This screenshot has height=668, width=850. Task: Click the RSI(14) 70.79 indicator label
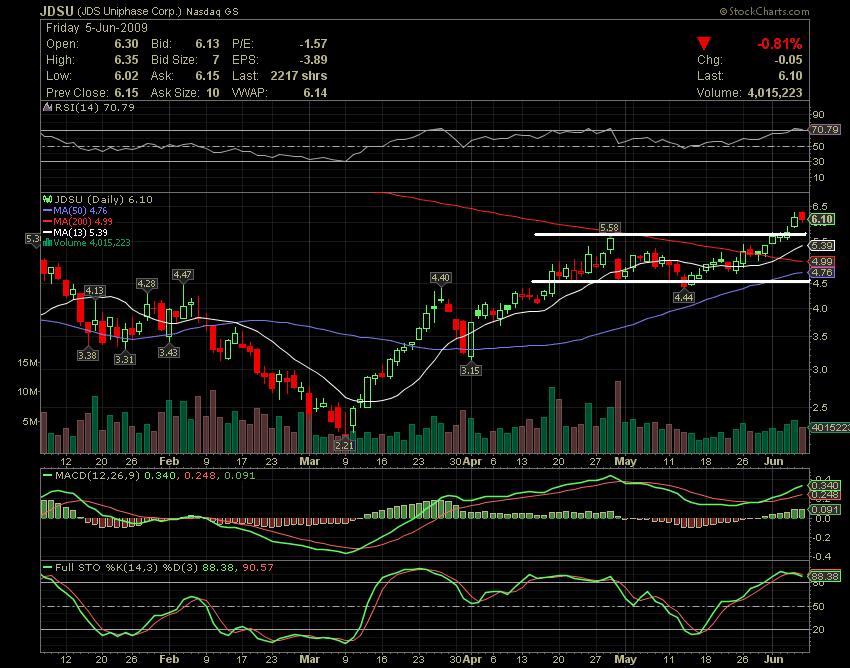[x=95, y=107]
